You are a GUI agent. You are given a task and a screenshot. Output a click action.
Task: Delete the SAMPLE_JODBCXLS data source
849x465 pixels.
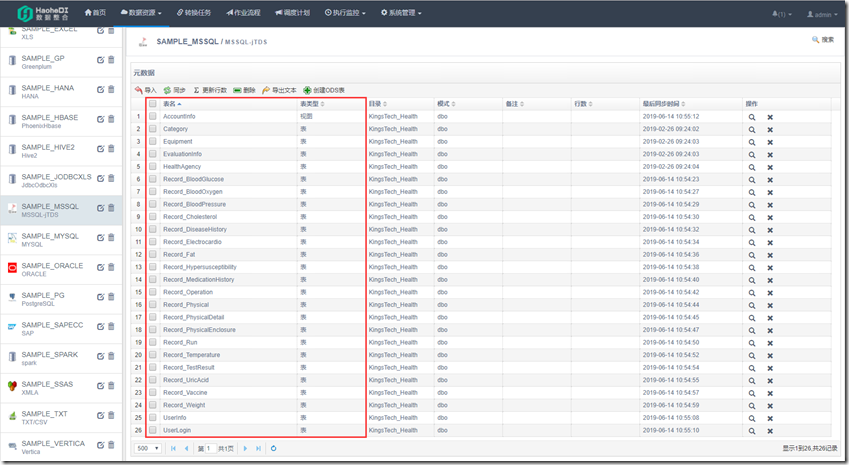(x=111, y=178)
